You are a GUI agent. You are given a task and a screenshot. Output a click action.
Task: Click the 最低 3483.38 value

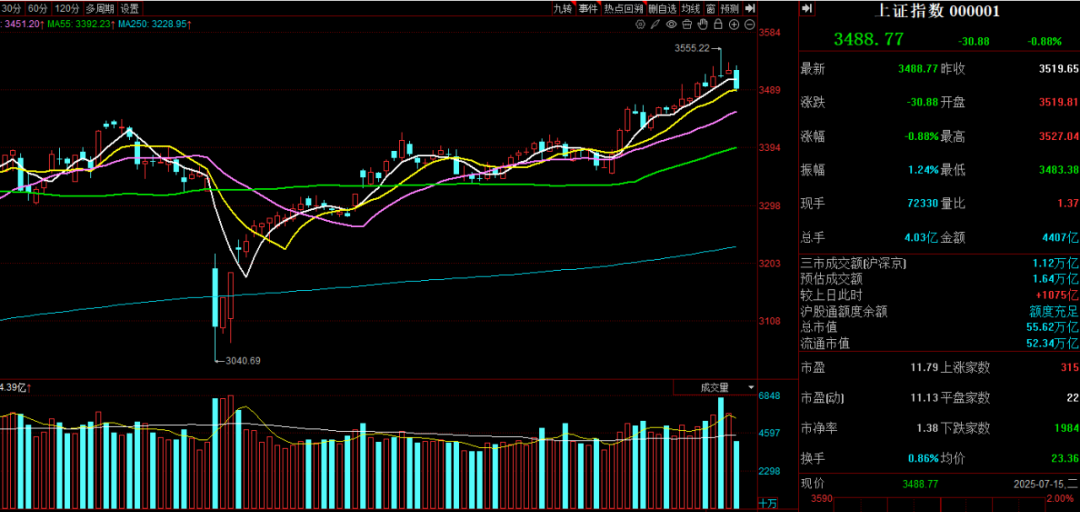(x=1059, y=170)
